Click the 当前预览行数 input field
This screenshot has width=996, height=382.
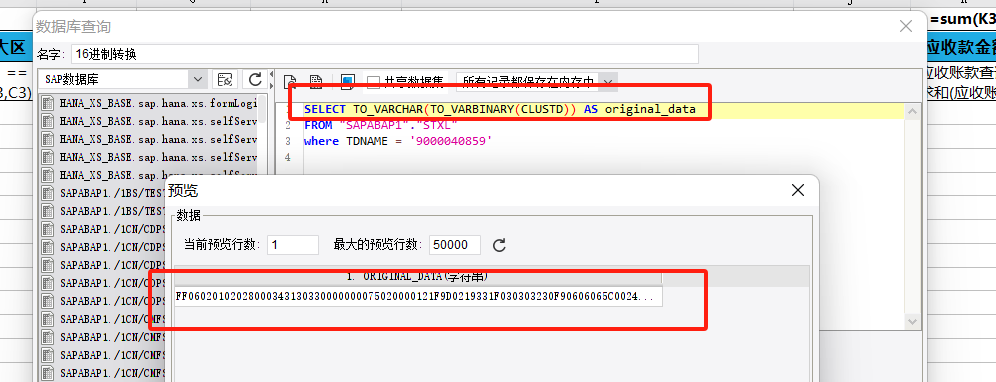coord(293,245)
